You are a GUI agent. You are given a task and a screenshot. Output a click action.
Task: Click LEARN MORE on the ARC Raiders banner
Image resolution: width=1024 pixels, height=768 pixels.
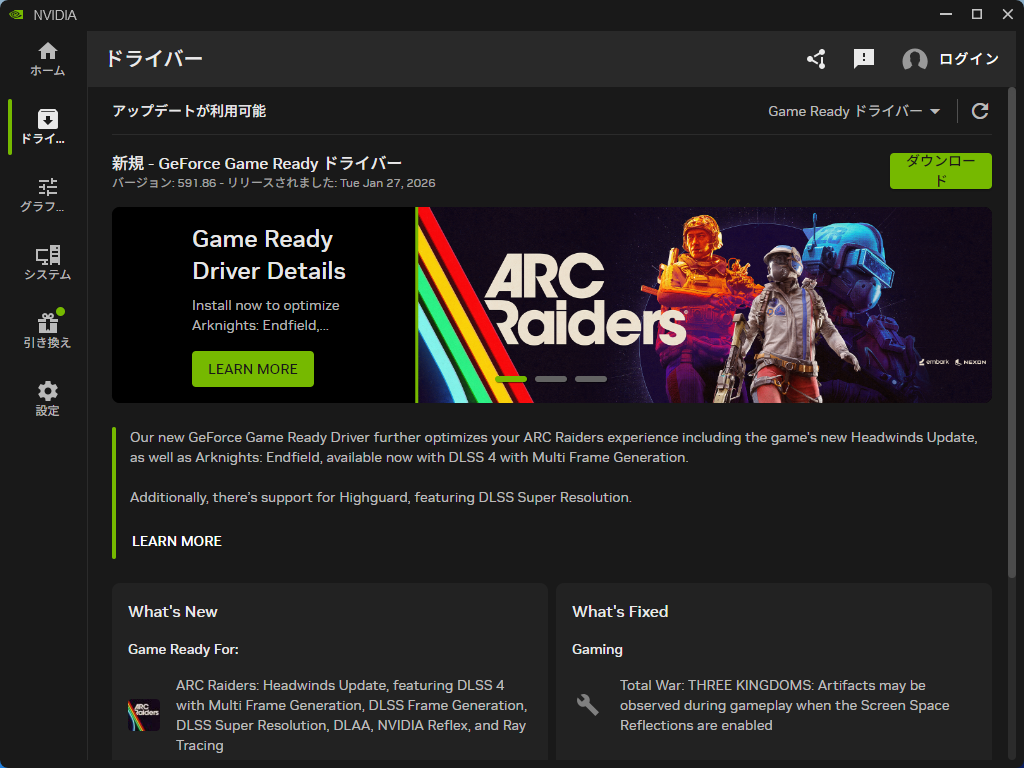tap(252, 369)
